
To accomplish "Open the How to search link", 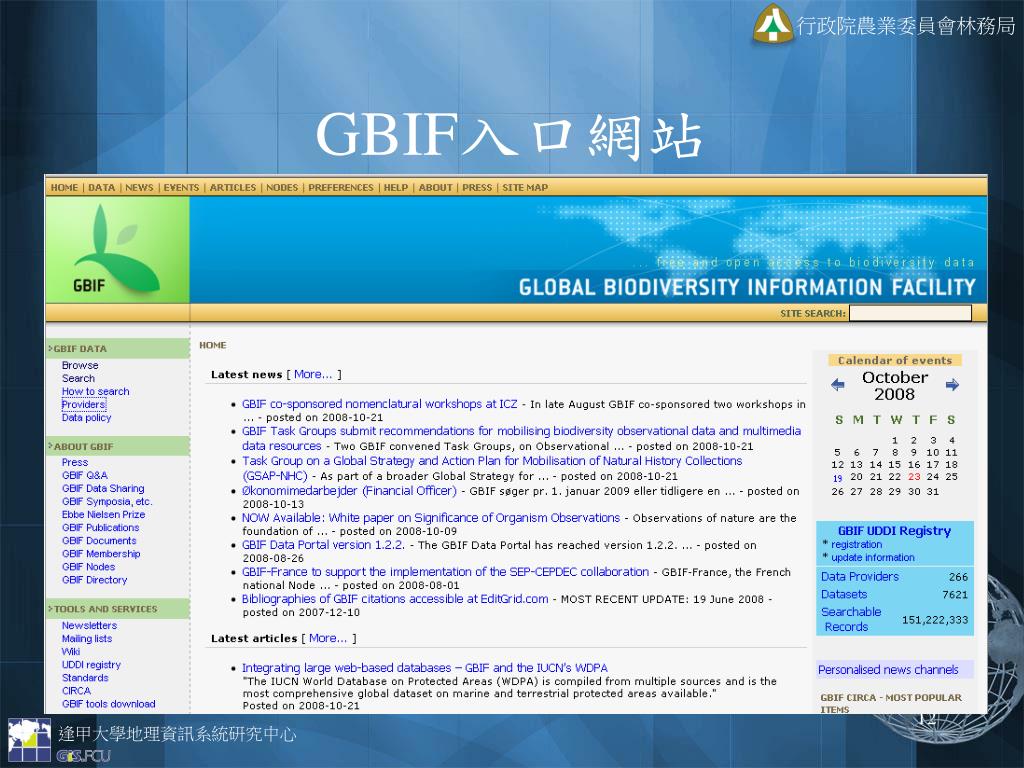I will click(95, 391).
